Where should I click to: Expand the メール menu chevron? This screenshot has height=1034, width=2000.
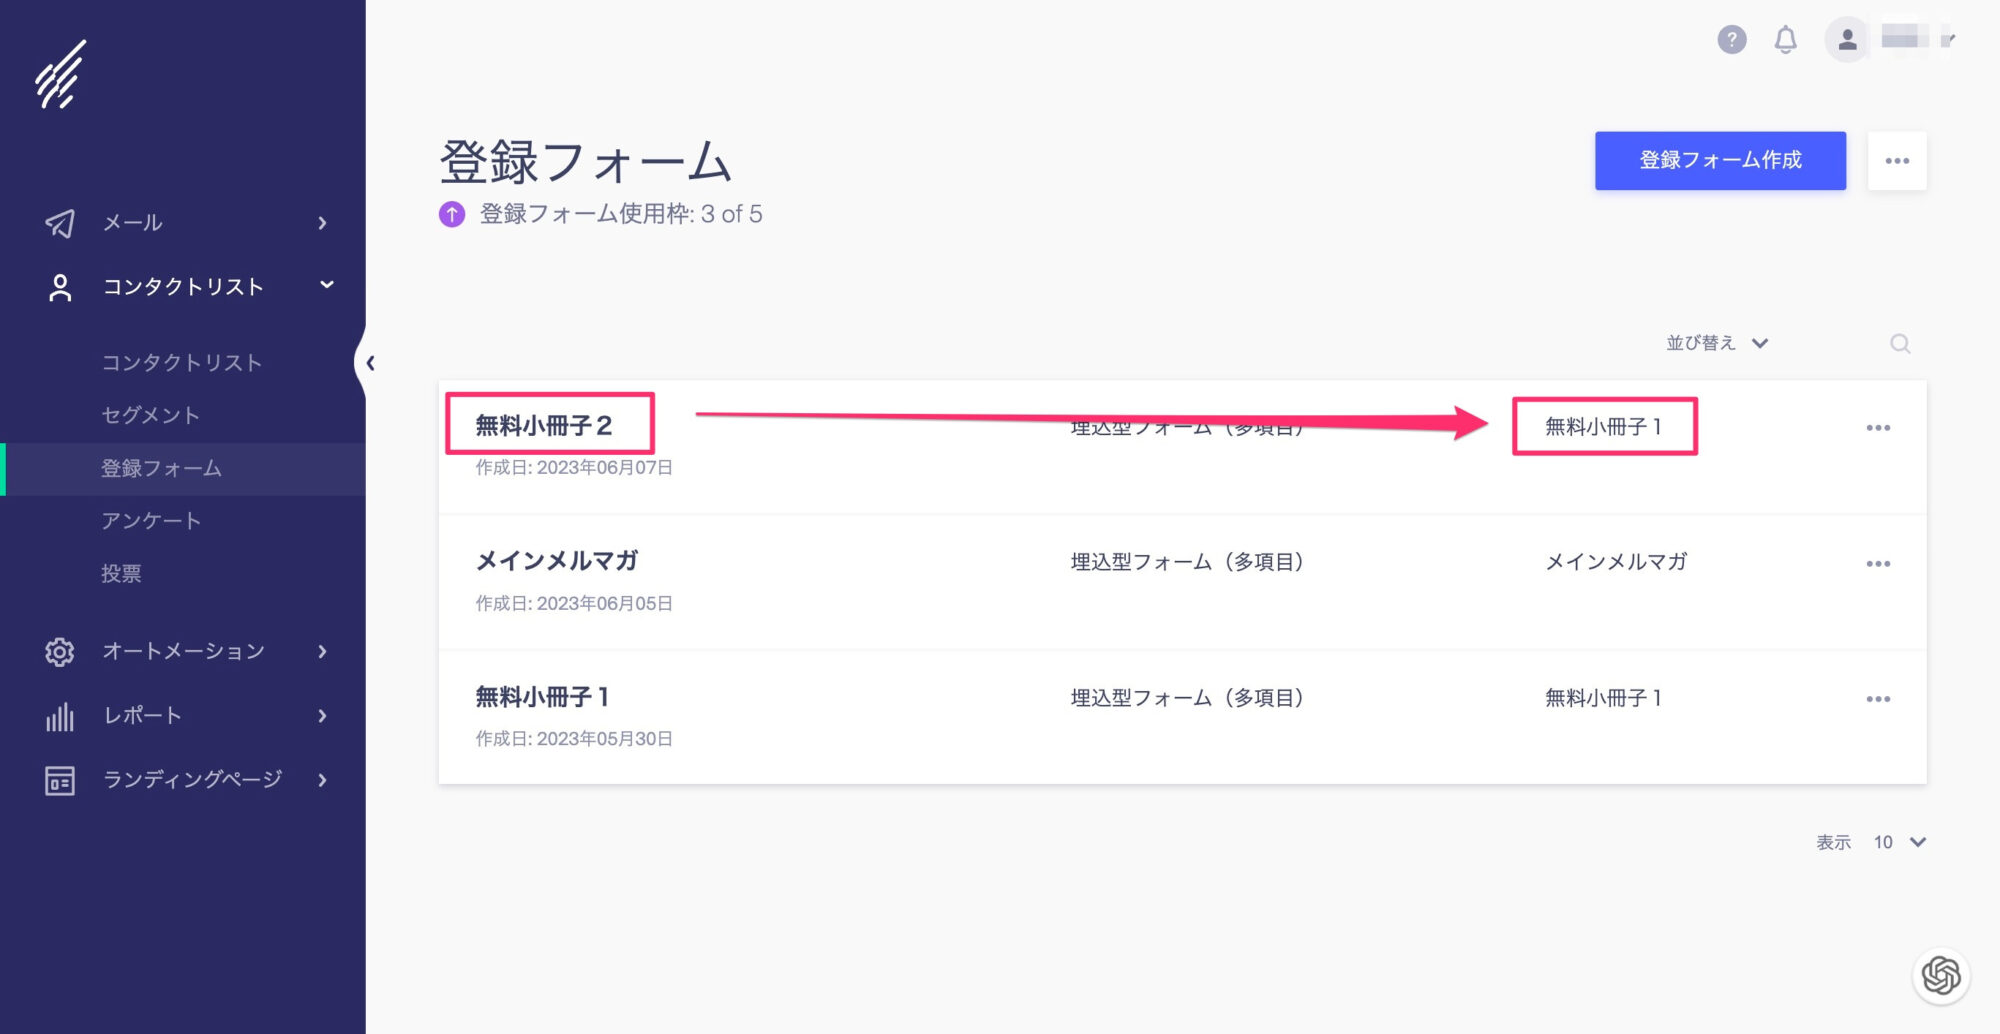pos(322,223)
